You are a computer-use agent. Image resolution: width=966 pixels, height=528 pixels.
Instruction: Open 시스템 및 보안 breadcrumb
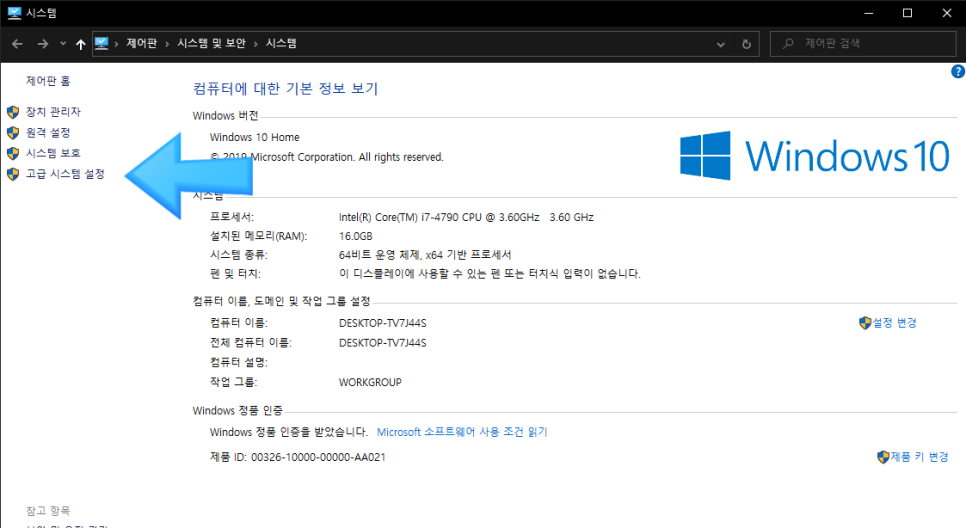click(211, 43)
